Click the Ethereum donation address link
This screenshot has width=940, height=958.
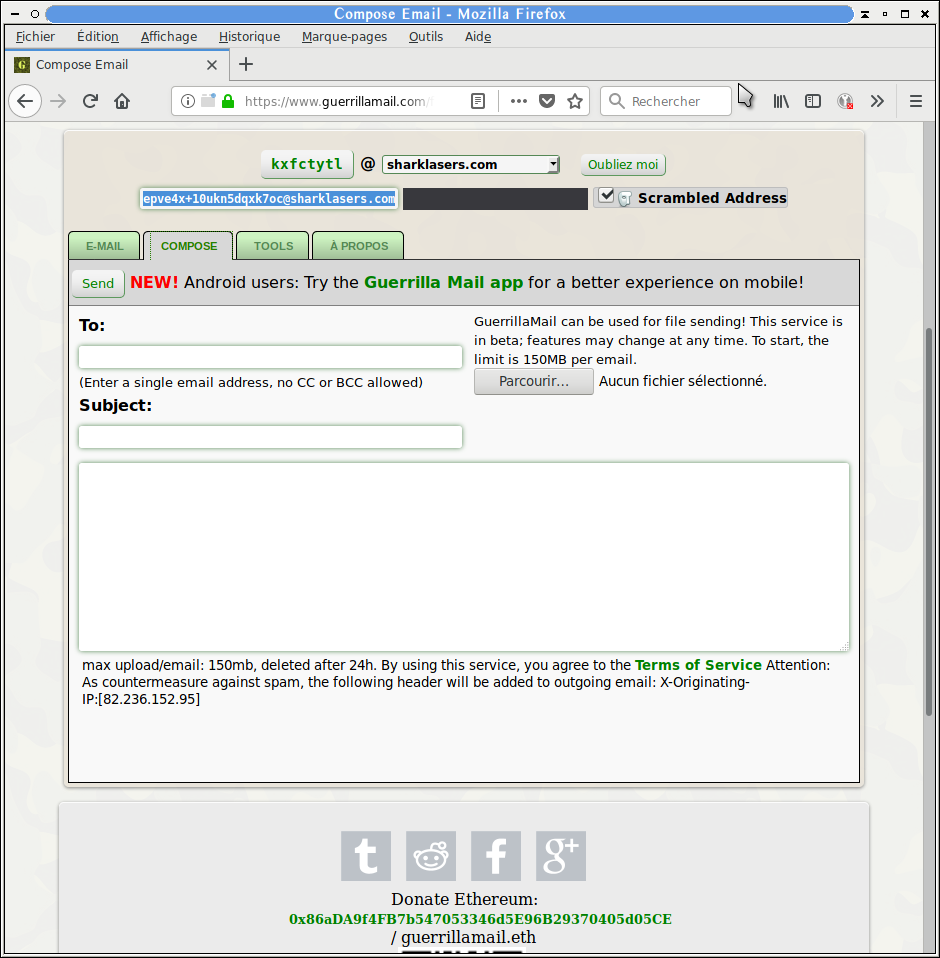click(480, 919)
